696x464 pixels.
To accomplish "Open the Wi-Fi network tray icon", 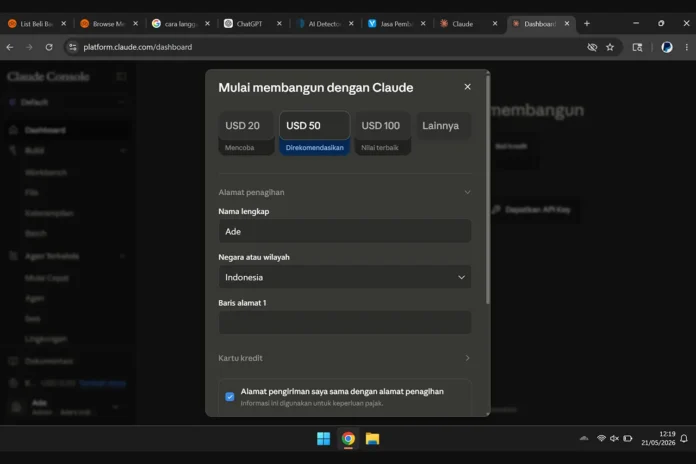I will point(601,439).
